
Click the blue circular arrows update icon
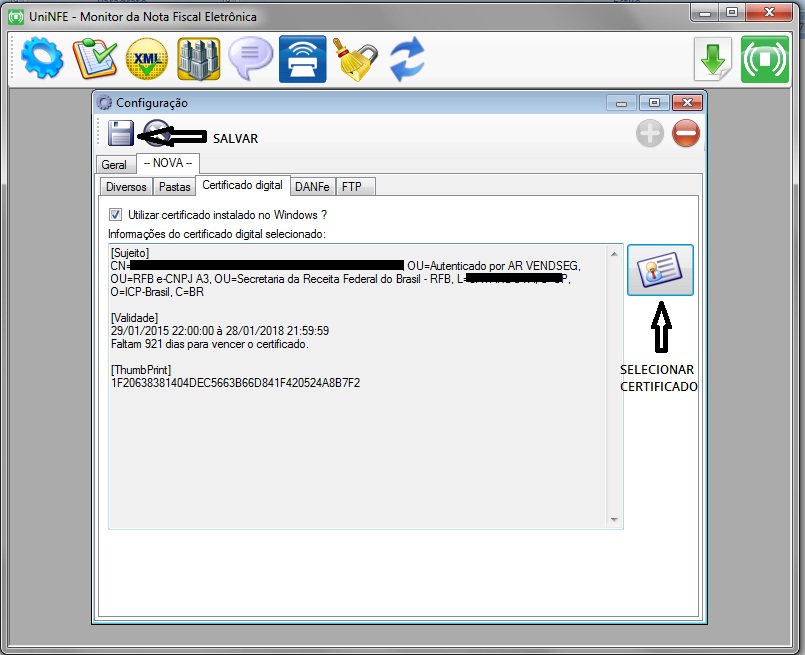[407, 59]
